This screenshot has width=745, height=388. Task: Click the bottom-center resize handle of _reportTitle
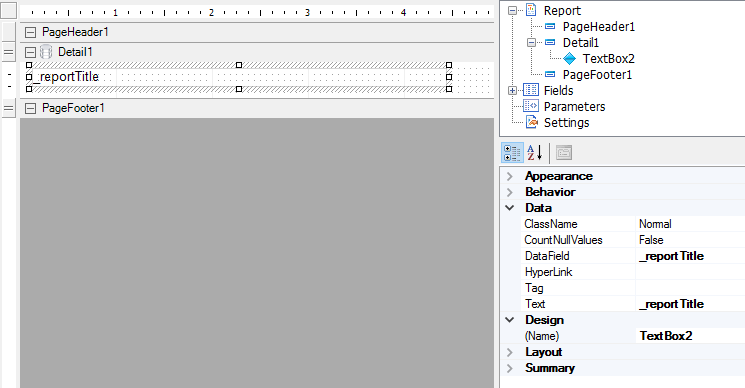point(239,89)
